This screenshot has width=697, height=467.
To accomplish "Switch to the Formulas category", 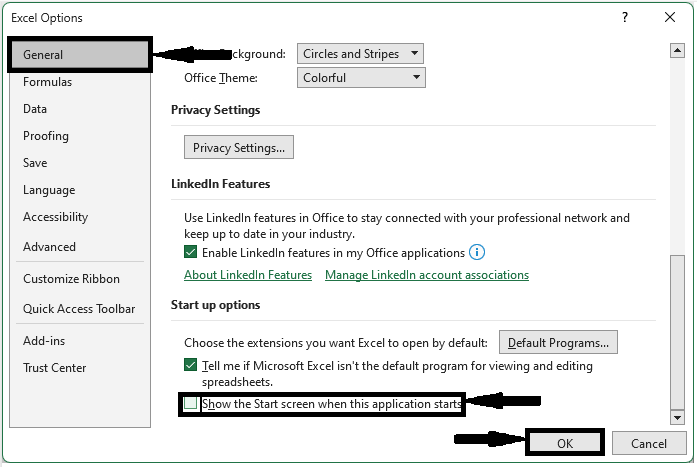I will point(47,82).
